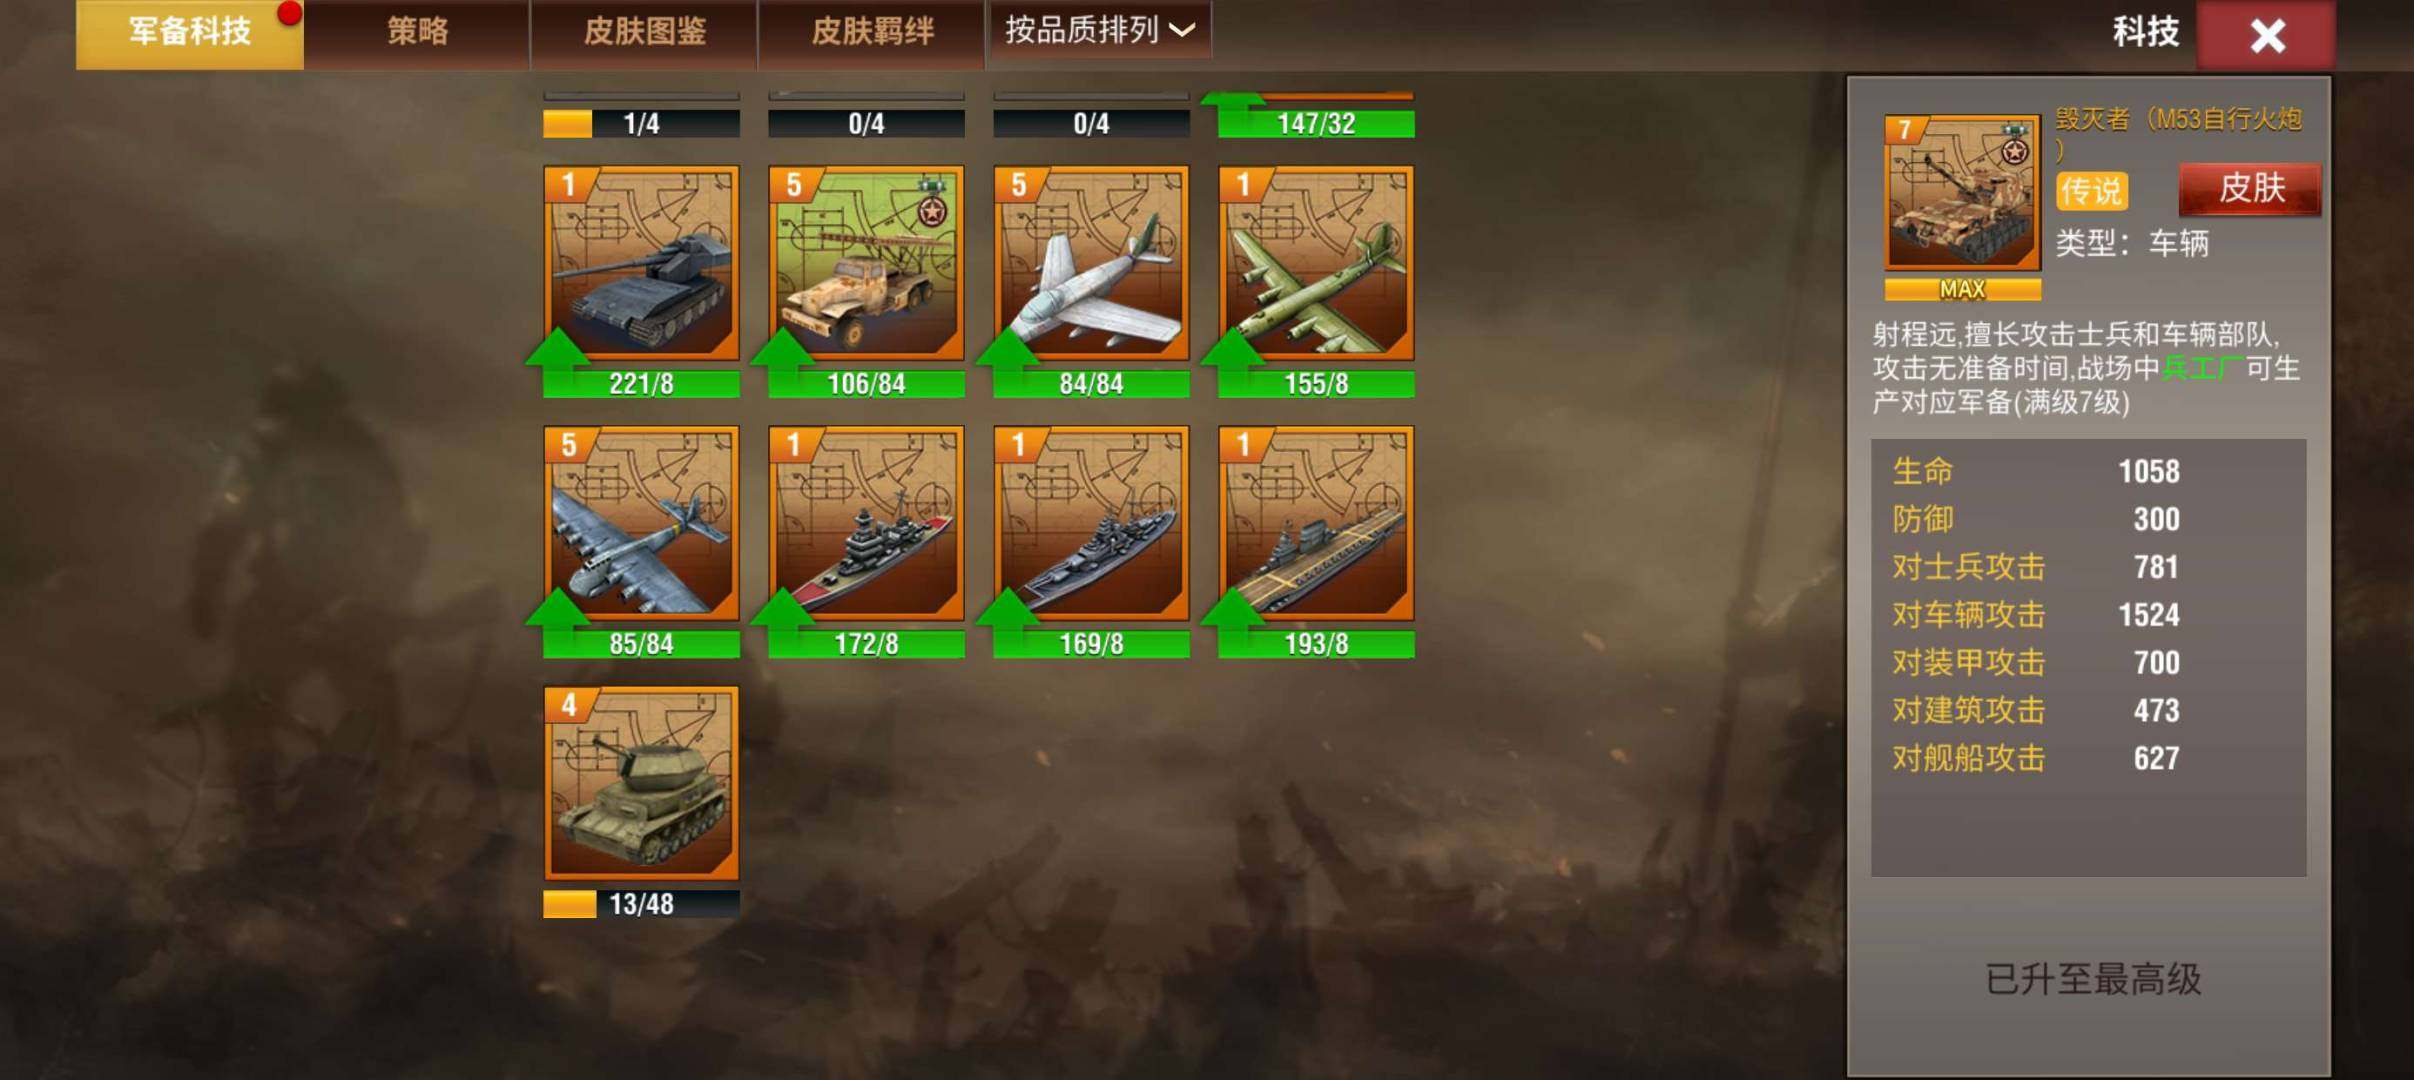The width and height of the screenshot is (2414, 1080).
Task: Switch to the 策略 tab
Action: [x=417, y=33]
